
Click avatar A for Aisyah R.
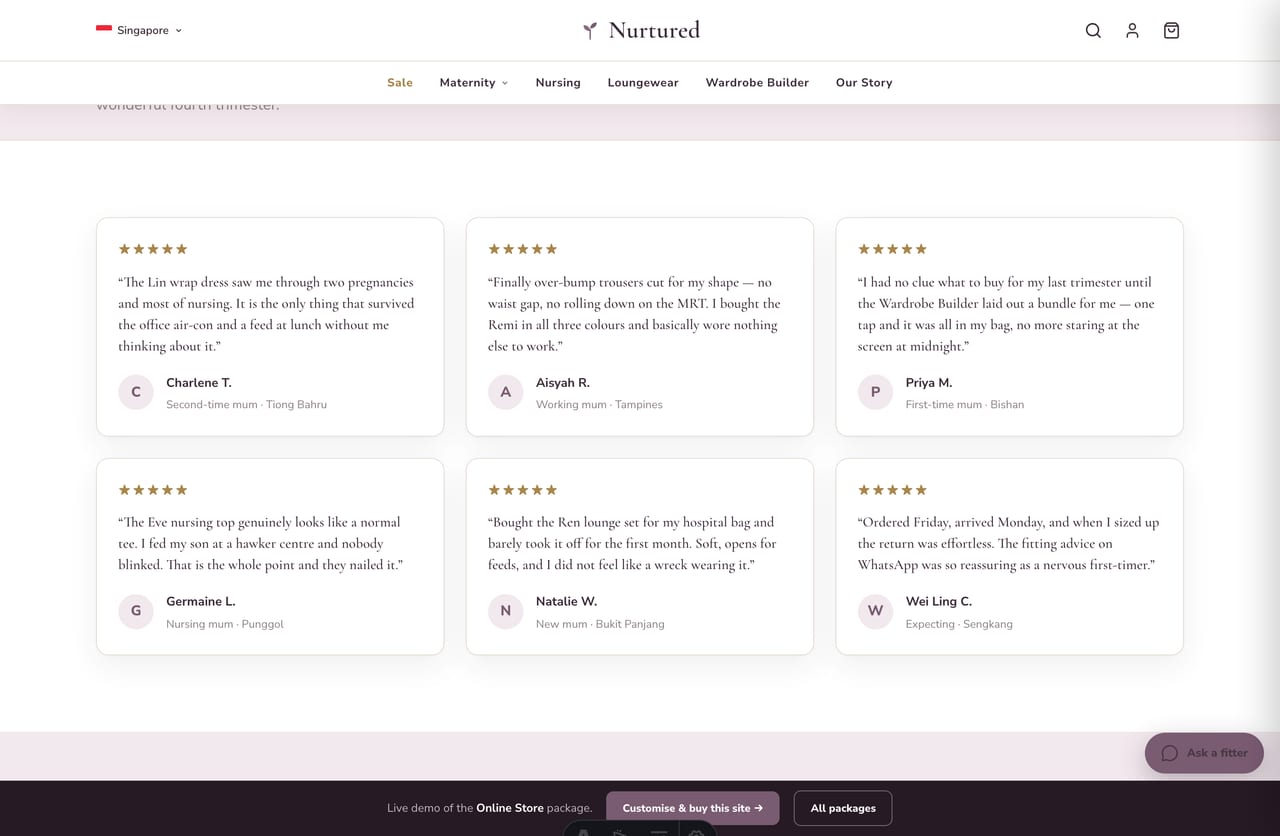pyautogui.click(x=506, y=392)
